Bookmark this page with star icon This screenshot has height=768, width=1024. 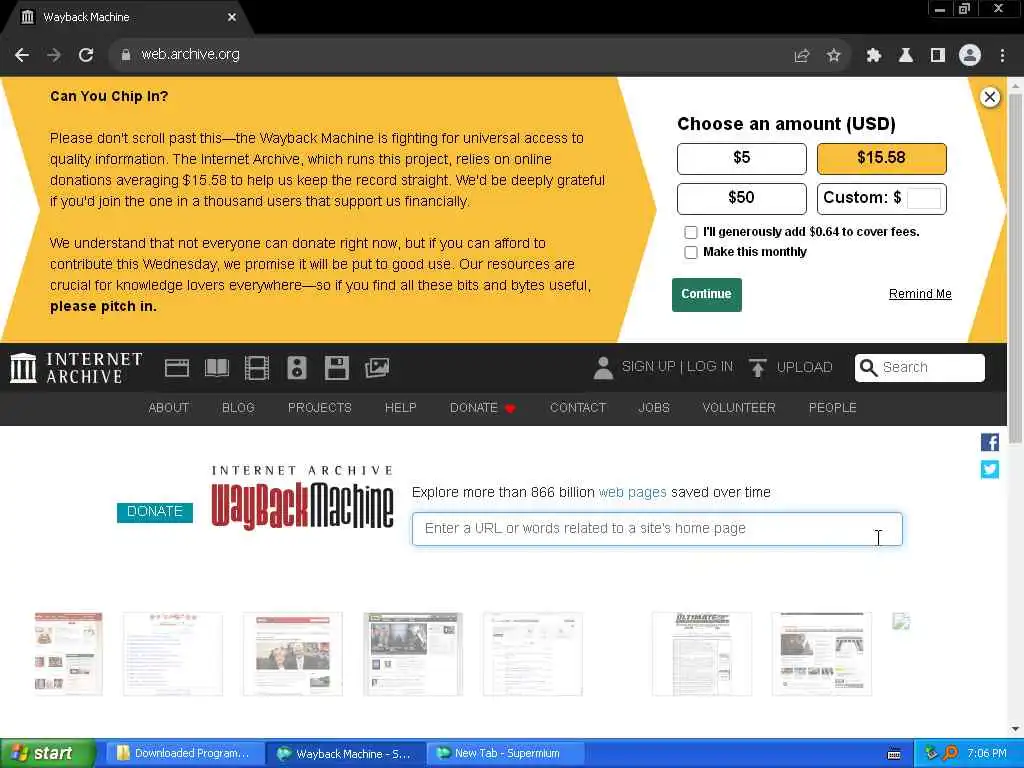pos(833,56)
